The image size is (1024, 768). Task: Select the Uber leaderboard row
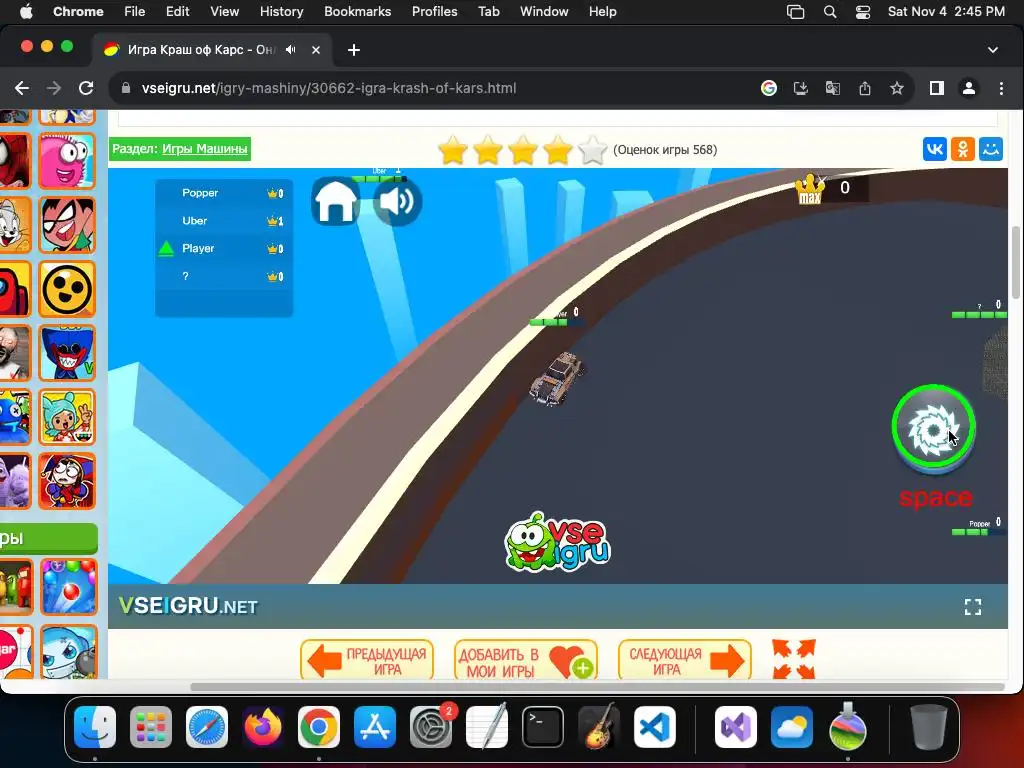(x=224, y=221)
